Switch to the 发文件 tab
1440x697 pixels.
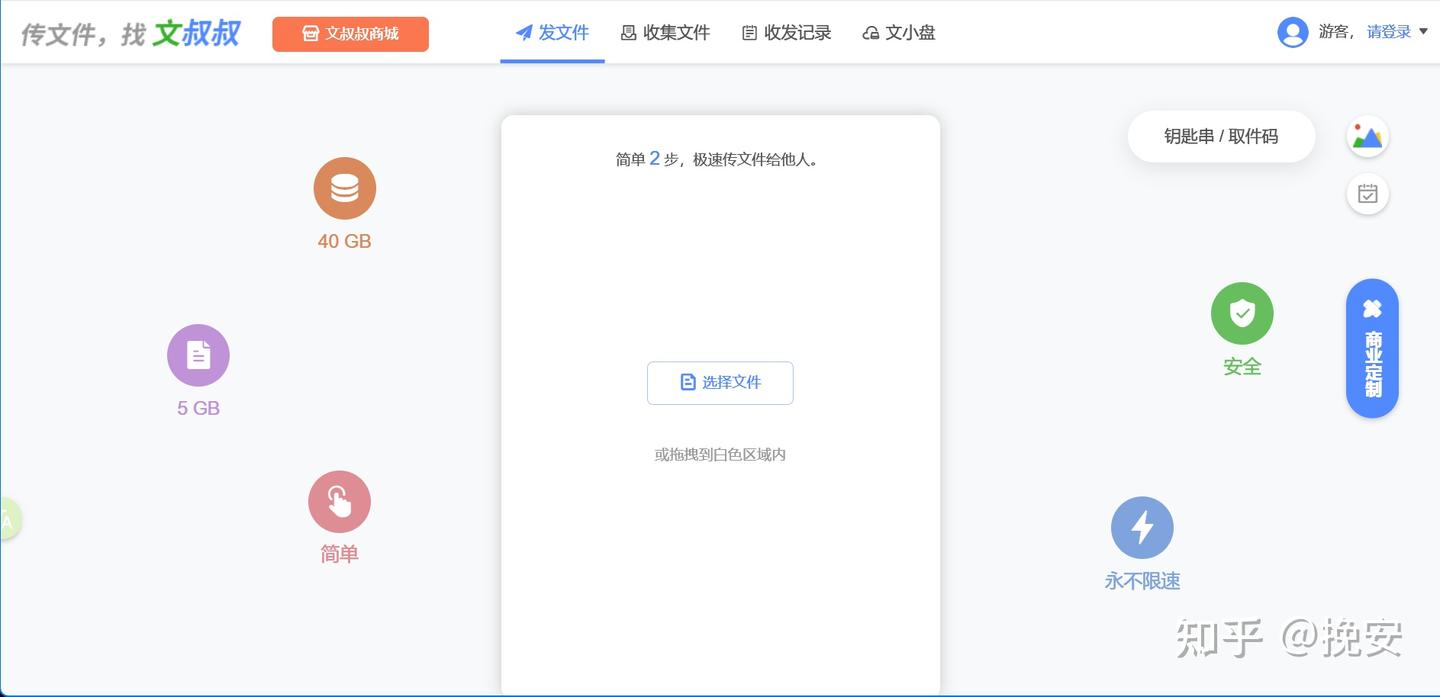[552, 33]
